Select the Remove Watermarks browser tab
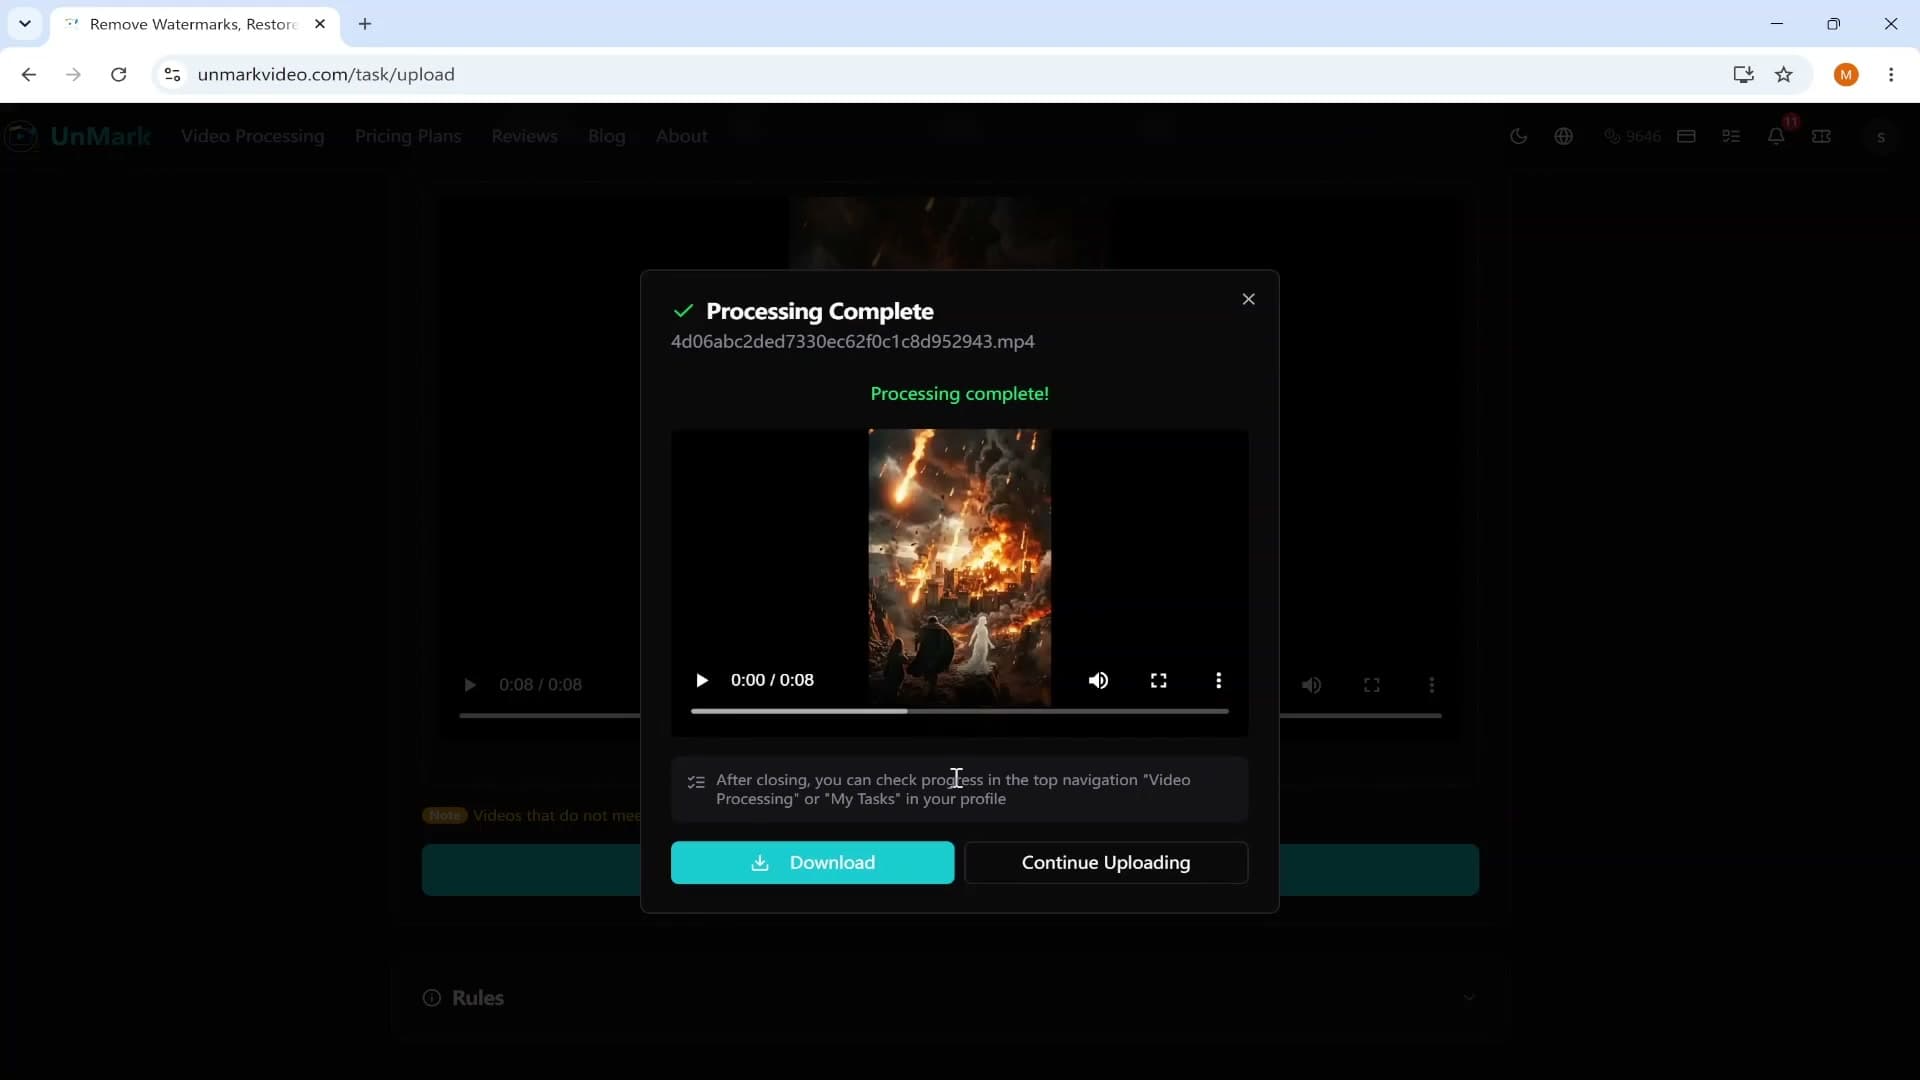This screenshot has width=1920, height=1080. [x=194, y=24]
